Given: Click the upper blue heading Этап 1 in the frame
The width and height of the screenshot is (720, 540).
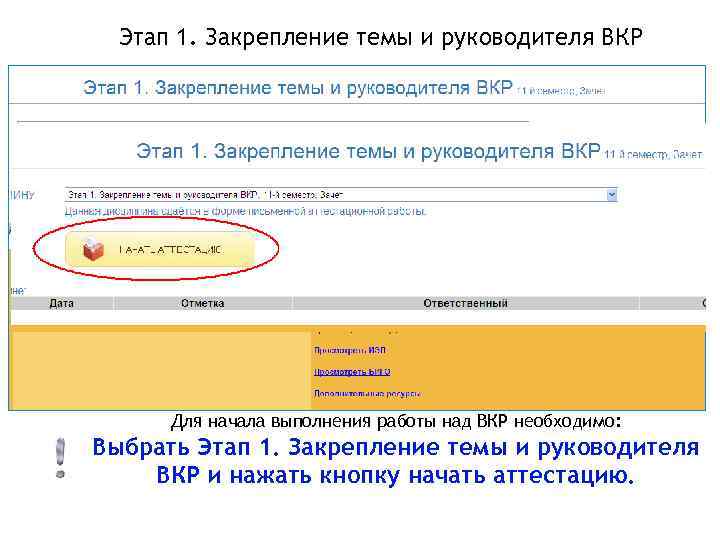Looking at the screenshot, I should pyautogui.click(x=298, y=87).
